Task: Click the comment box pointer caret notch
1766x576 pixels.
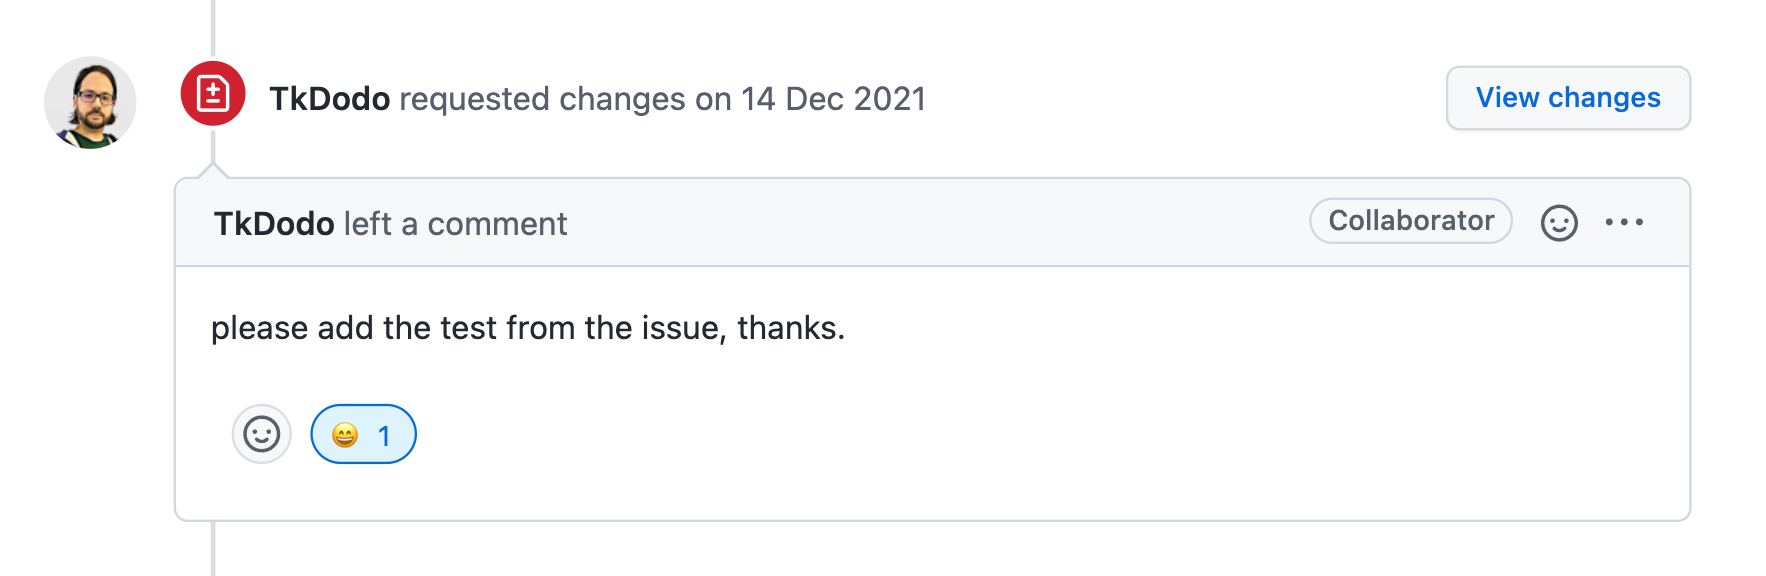Action: pos(213,171)
